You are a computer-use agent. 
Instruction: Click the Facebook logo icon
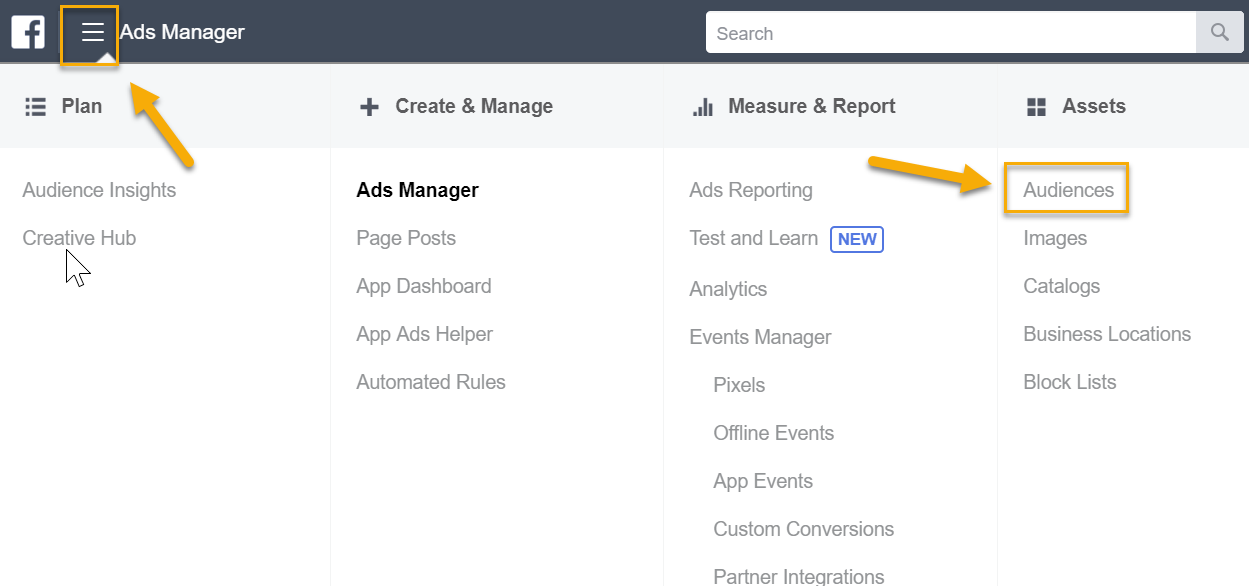[x=28, y=32]
